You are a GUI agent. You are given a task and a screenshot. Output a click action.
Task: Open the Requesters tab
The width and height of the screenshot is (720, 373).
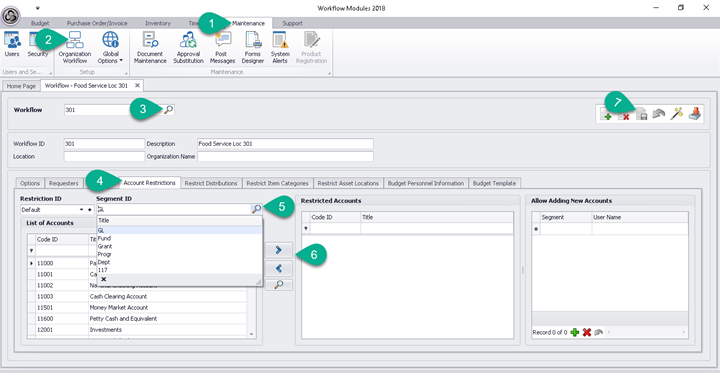[x=63, y=183]
